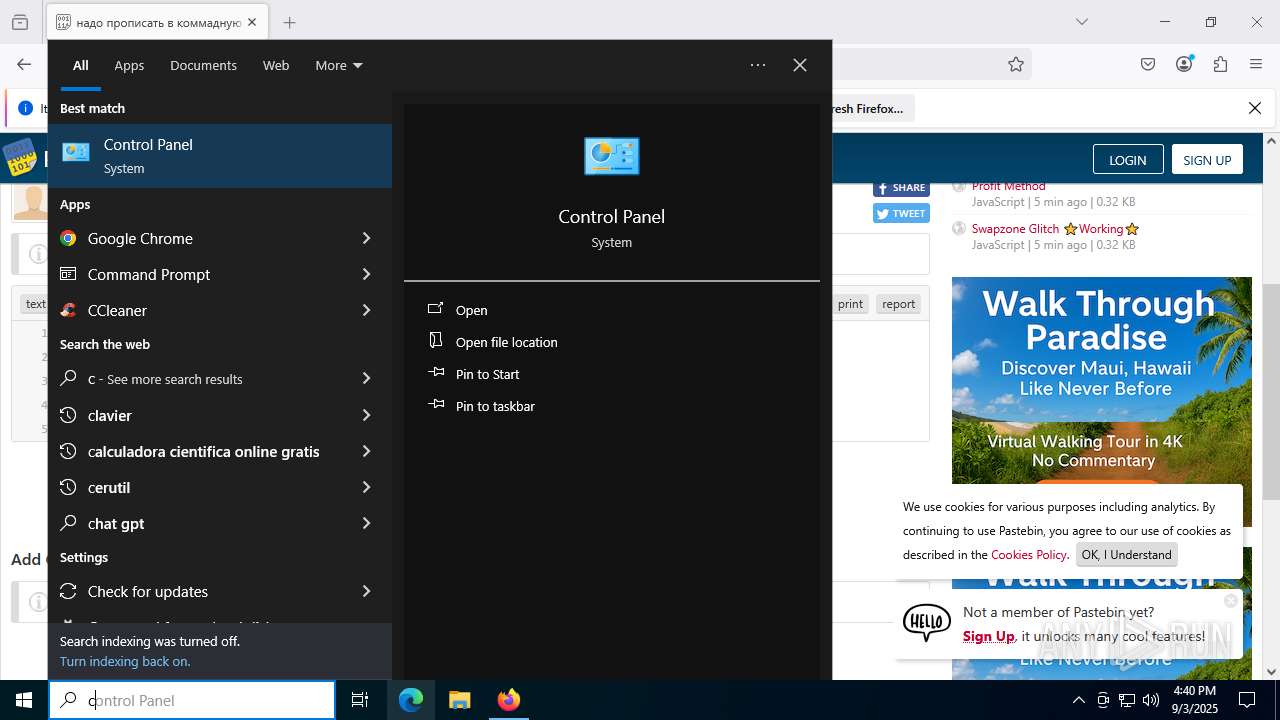Dismiss the Firefox notification bar
Viewport: 1280px width, 720px height.
click(1255, 108)
